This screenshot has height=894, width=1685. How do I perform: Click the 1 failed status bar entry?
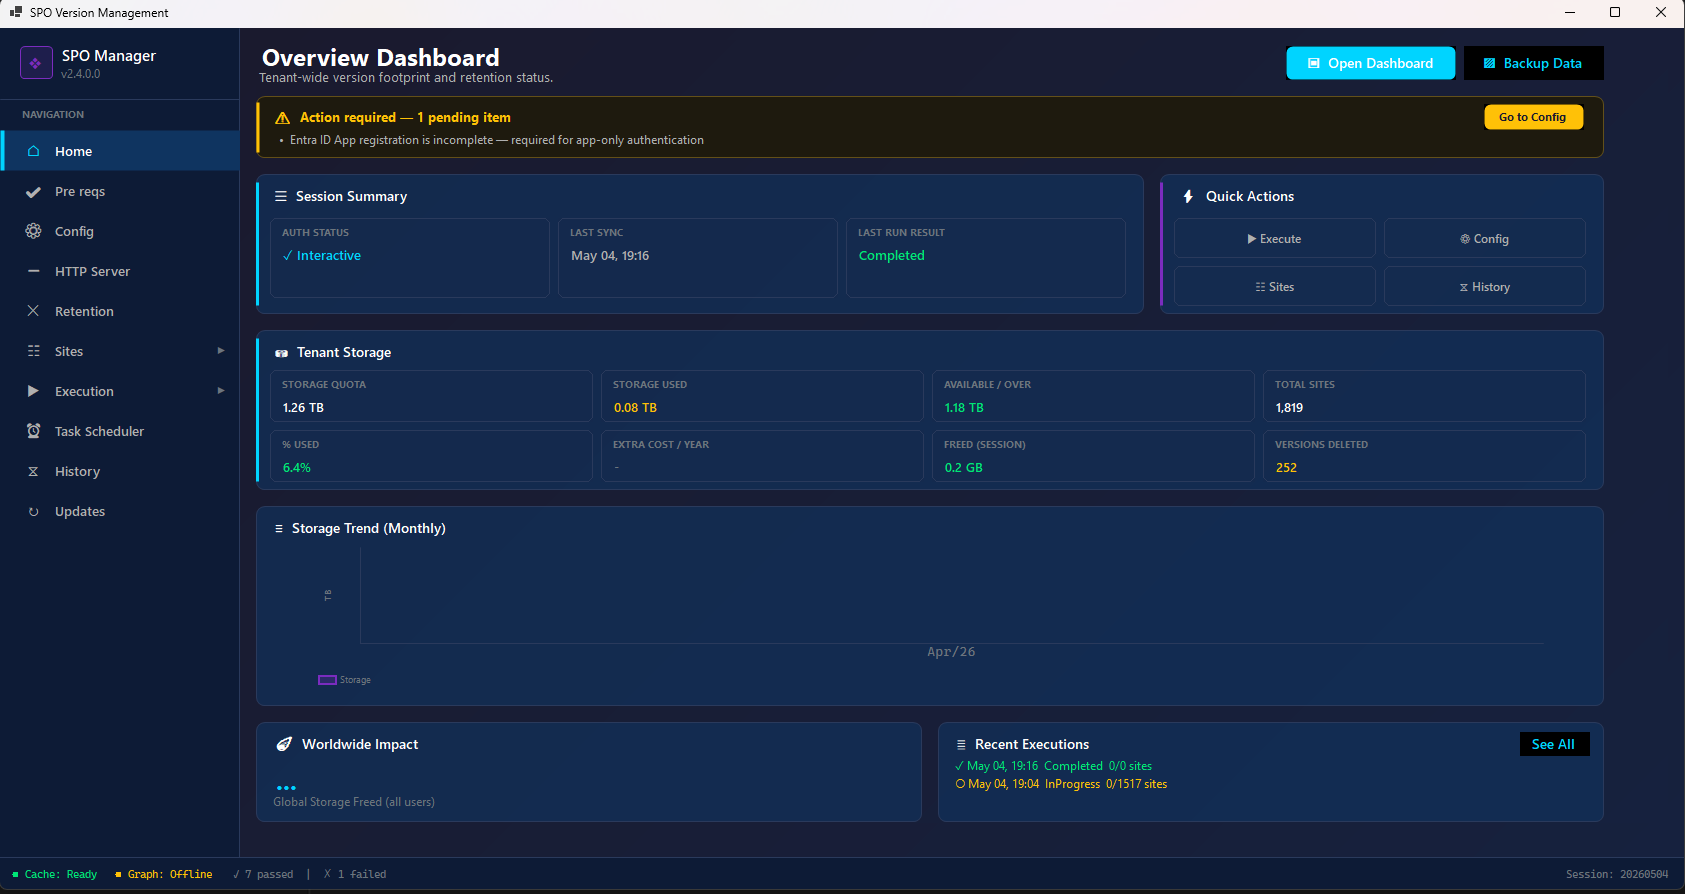(x=355, y=874)
